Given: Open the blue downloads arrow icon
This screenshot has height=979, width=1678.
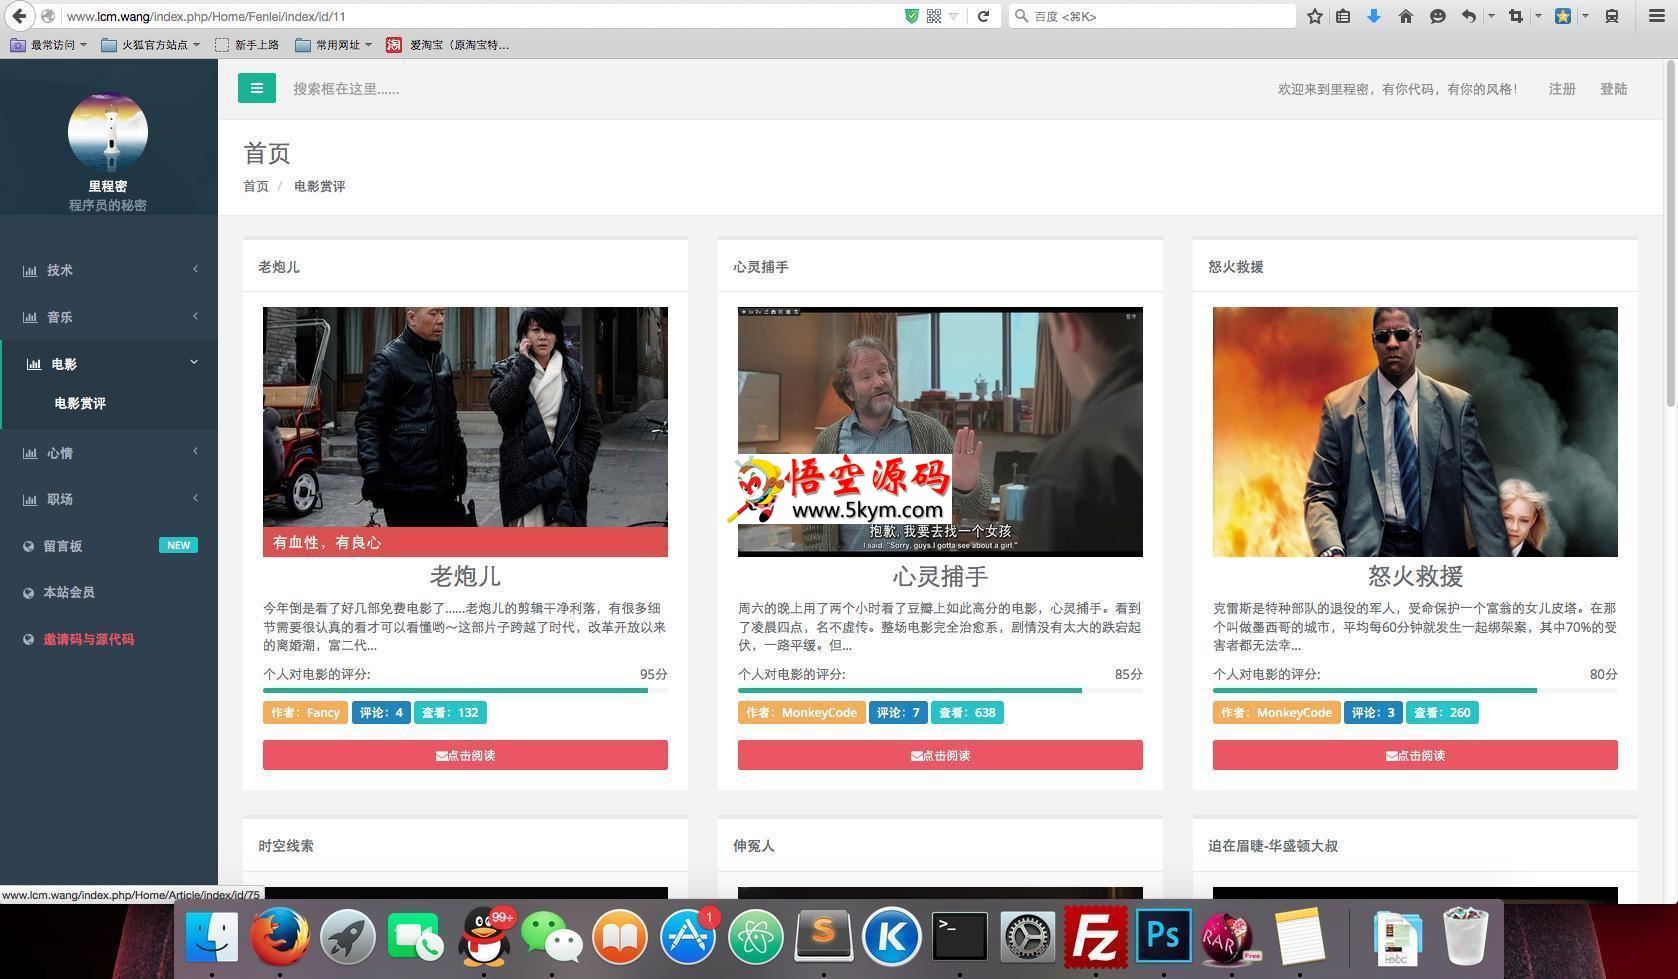Looking at the screenshot, I should pos(1374,16).
